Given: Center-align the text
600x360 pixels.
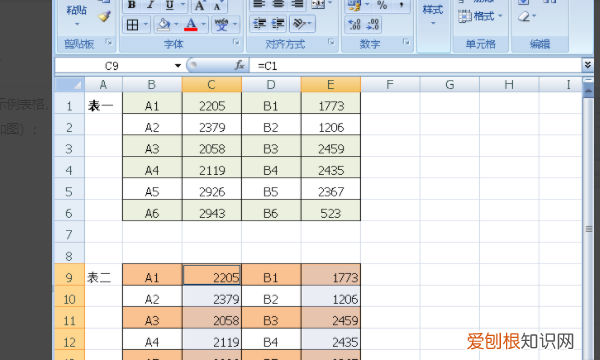Looking at the screenshot, I should click(278, 4).
